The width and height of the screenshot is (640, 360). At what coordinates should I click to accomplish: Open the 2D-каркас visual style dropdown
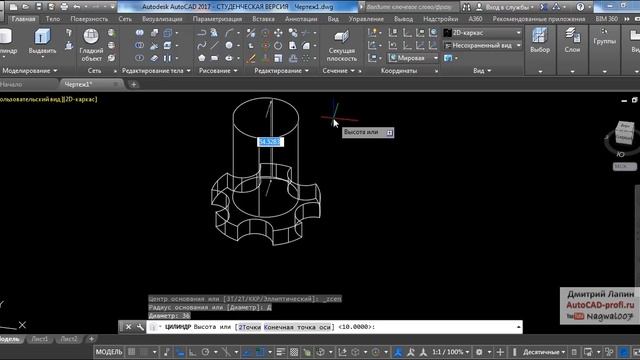pyautogui.click(x=482, y=33)
